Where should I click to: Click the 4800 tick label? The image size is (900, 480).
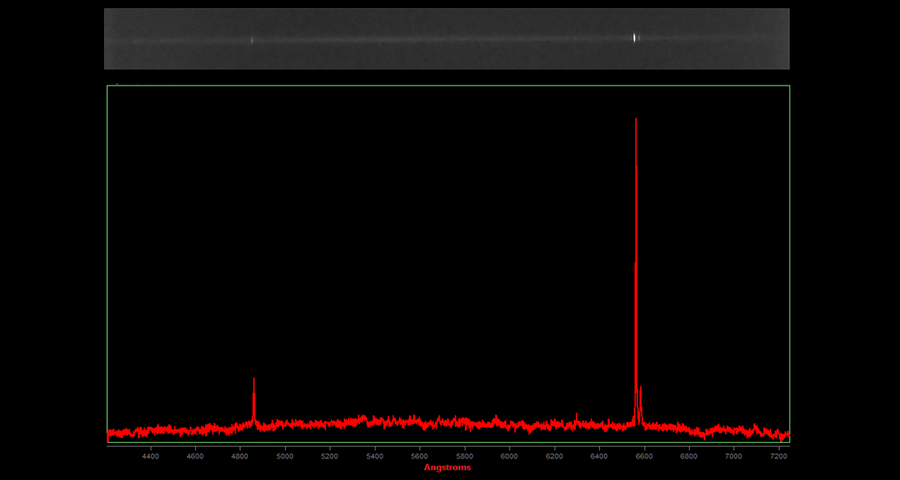(x=240, y=456)
